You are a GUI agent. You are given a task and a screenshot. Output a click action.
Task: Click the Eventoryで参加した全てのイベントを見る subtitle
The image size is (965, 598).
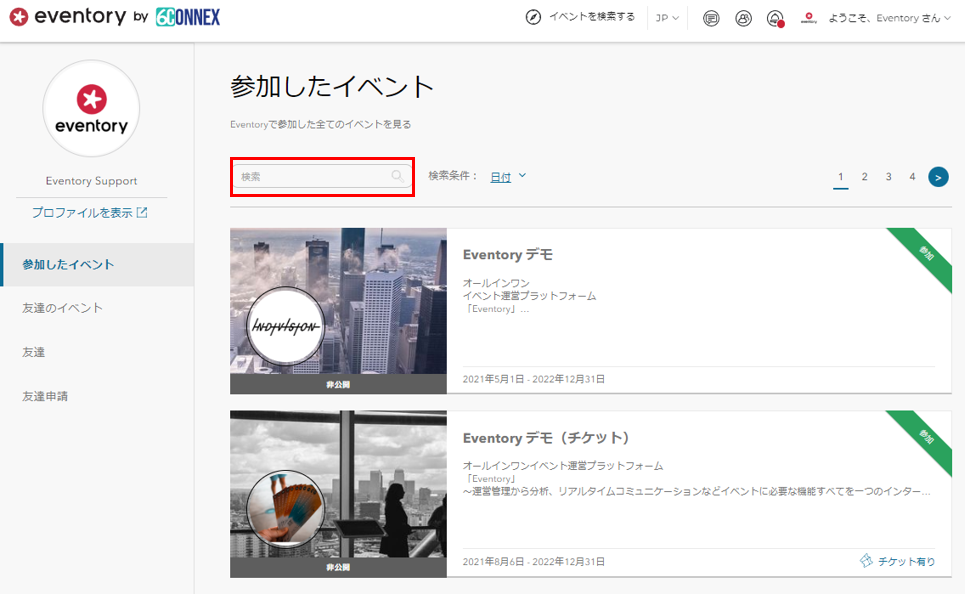point(321,124)
